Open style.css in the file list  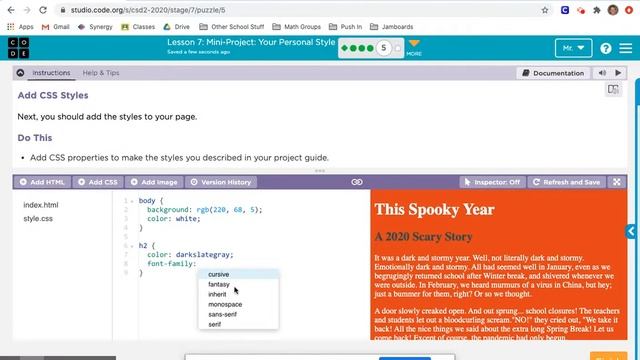pos(38,219)
